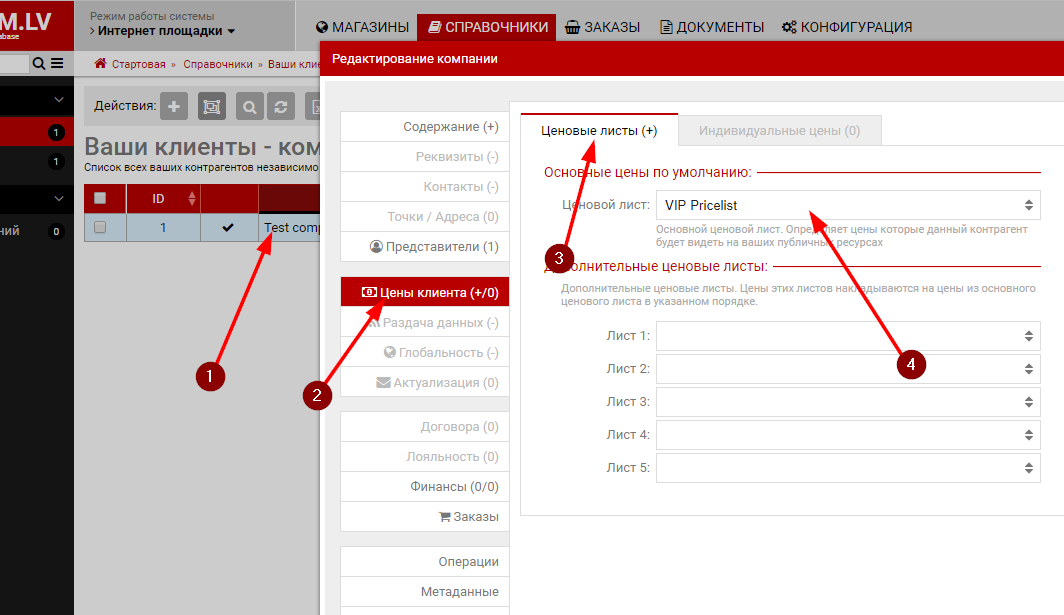This screenshot has width=1064, height=615.
Task: Click the refresh arrows icon in Действия toolbar
Action: [282, 107]
